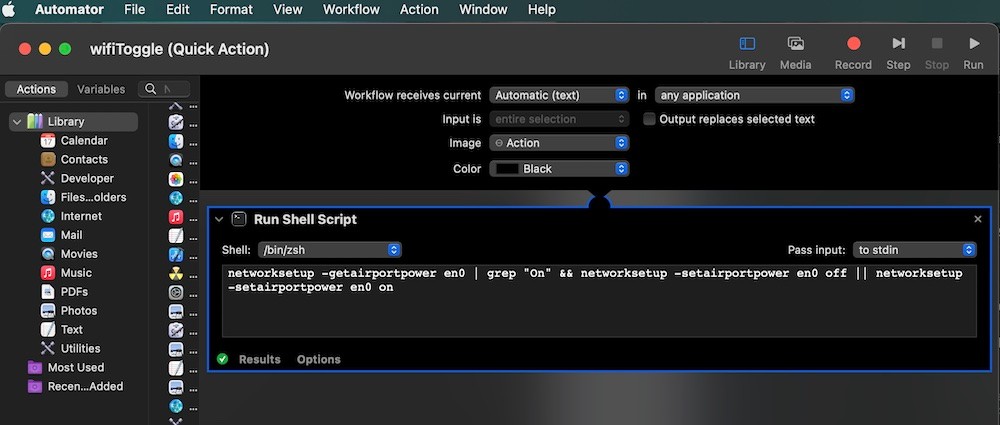1000x425 pixels.
Task: Show the action Options
Action: 318,359
